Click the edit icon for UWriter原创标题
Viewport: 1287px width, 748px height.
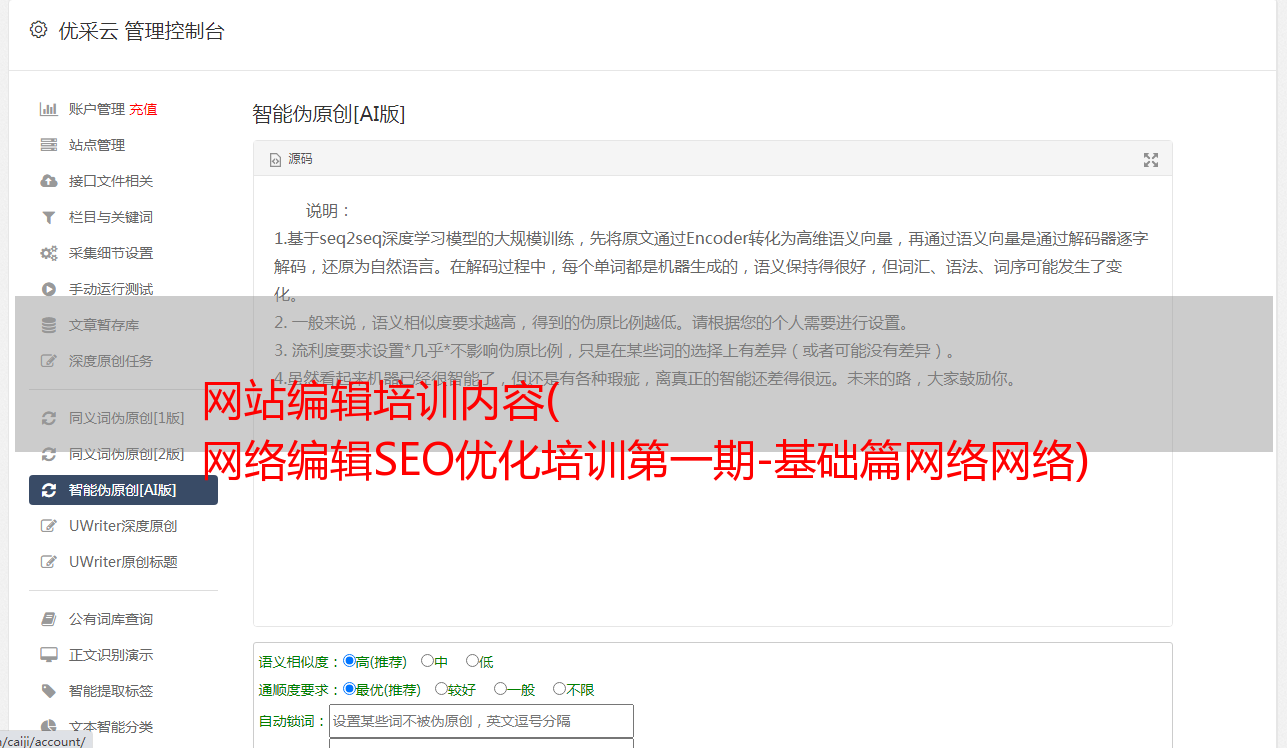(48, 562)
